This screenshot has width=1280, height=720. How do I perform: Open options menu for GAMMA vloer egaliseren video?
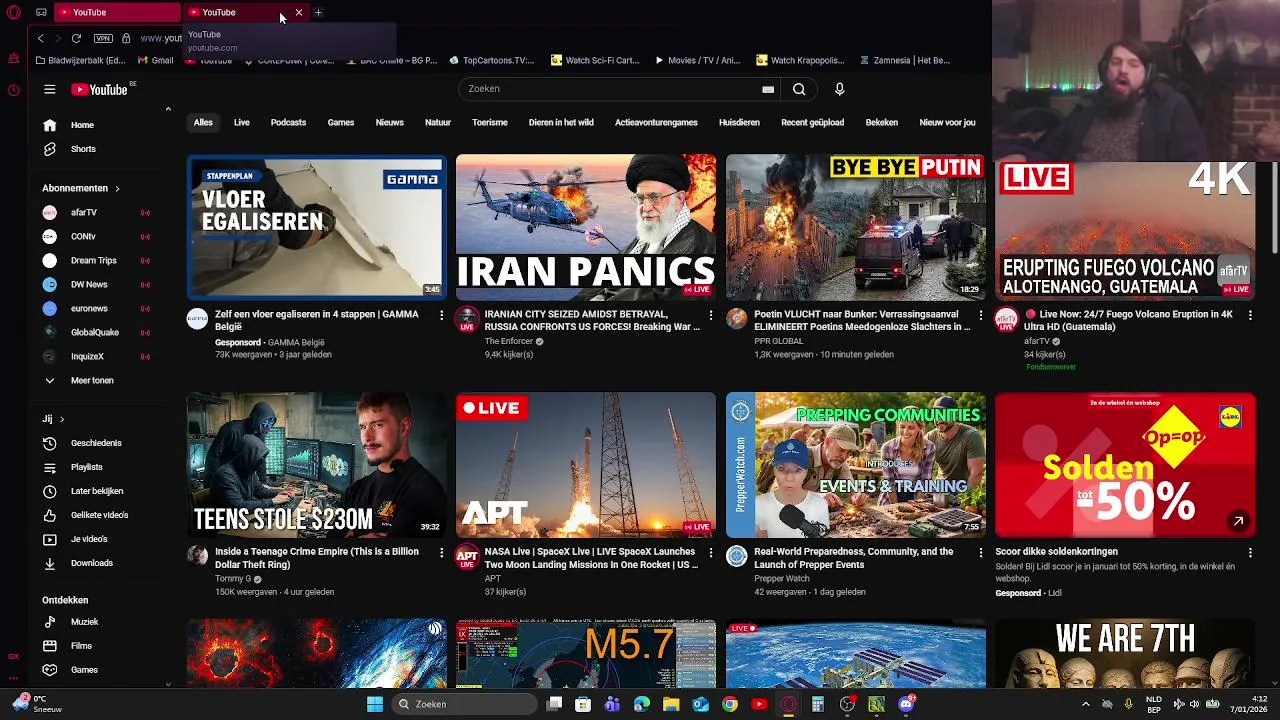coord(441,314)
